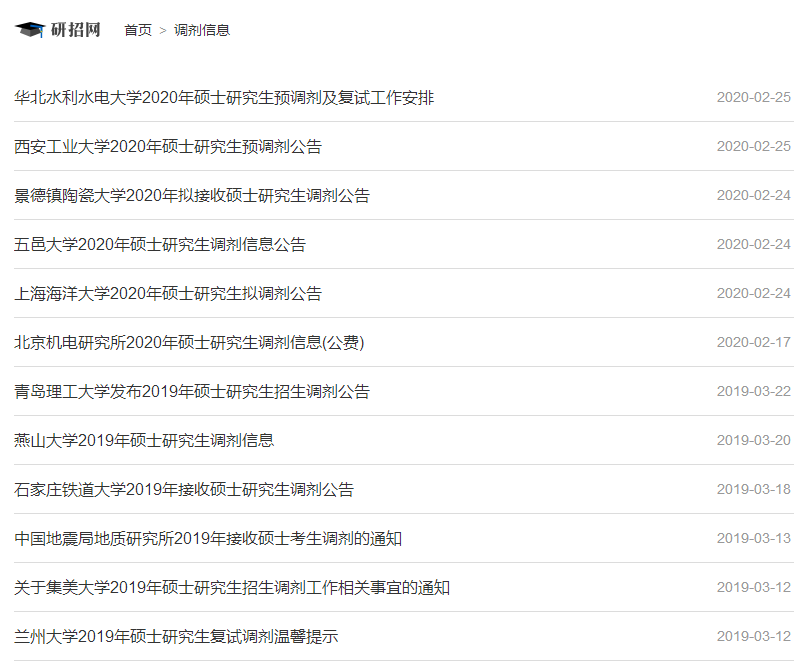Screen dimensions: 805x670
Task: Open 上海海洋大学2020年硕士研究生拟调剂公告
Action: [x=168, y=294]
